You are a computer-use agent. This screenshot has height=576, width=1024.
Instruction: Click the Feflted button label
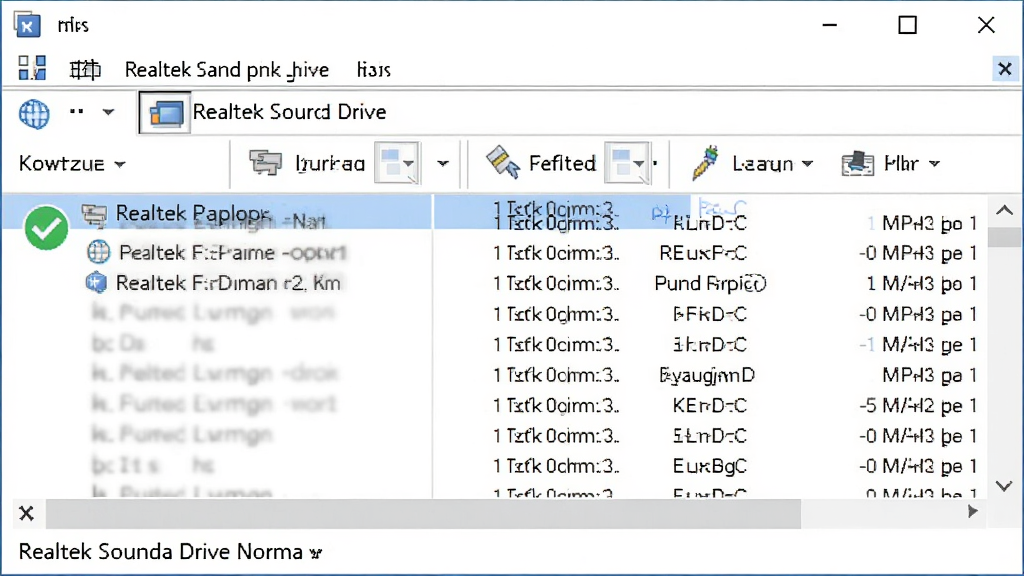[562, 163]
